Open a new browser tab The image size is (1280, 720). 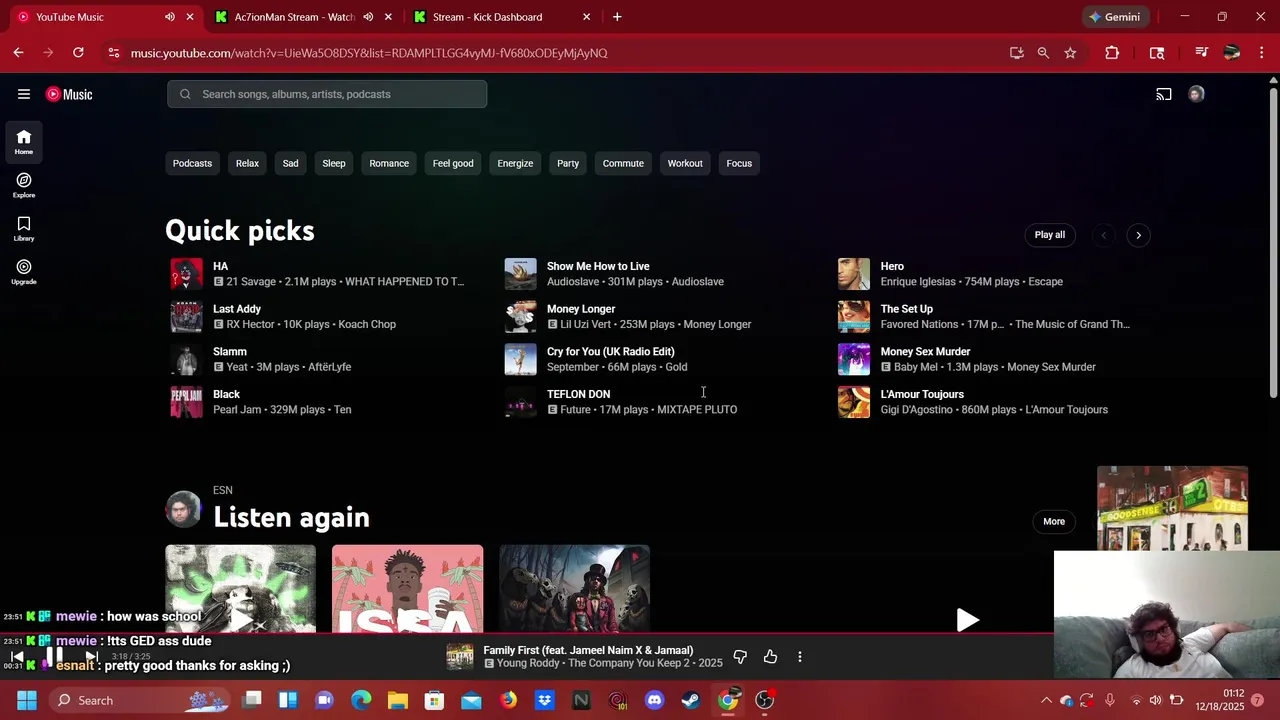click(617, 17)
